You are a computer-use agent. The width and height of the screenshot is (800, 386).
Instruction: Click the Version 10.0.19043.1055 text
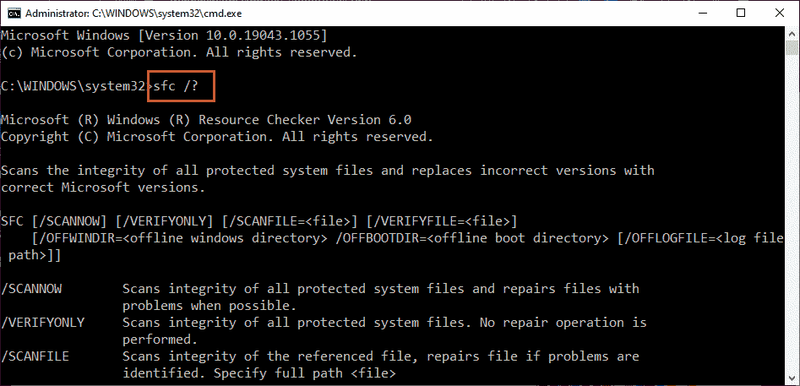[235, 36]
